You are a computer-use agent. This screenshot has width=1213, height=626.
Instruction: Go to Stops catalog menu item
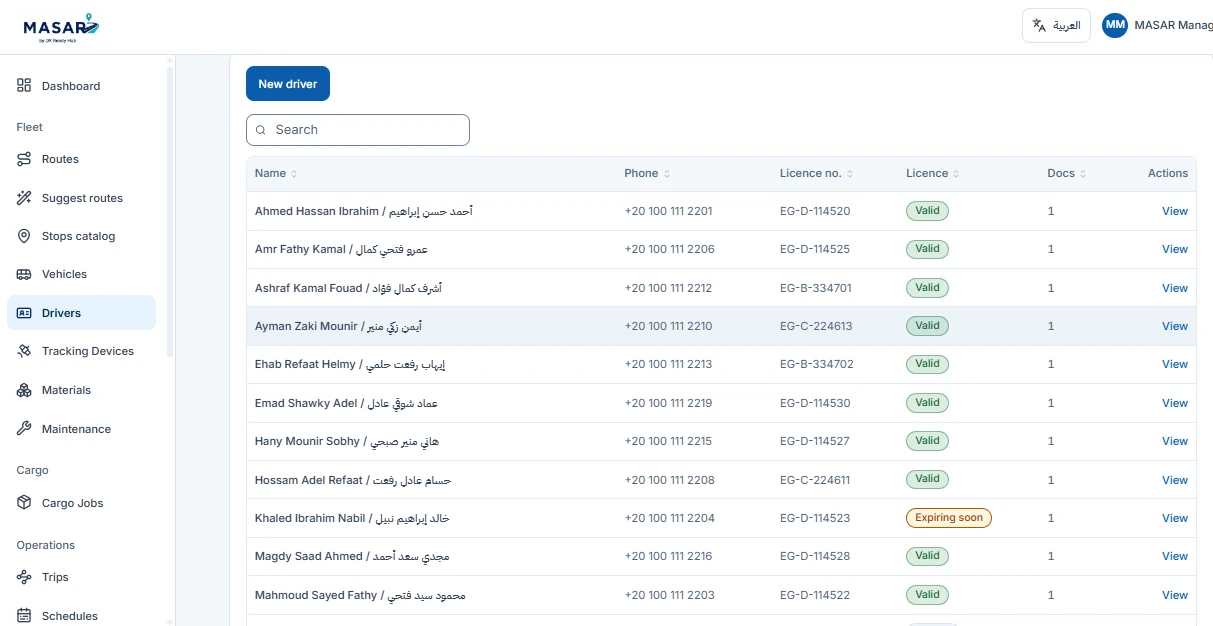point(81,236)
